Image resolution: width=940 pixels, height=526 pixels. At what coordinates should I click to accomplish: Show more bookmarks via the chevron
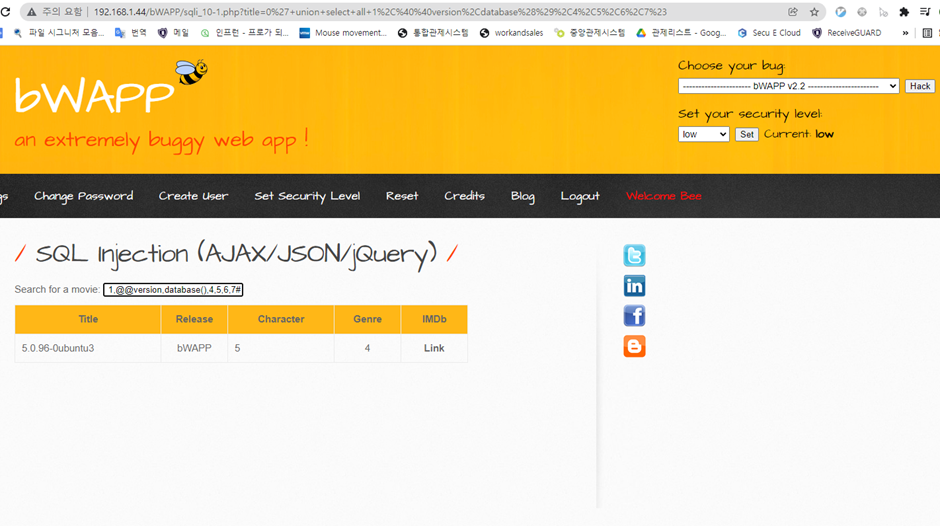[x=905, y=33]
